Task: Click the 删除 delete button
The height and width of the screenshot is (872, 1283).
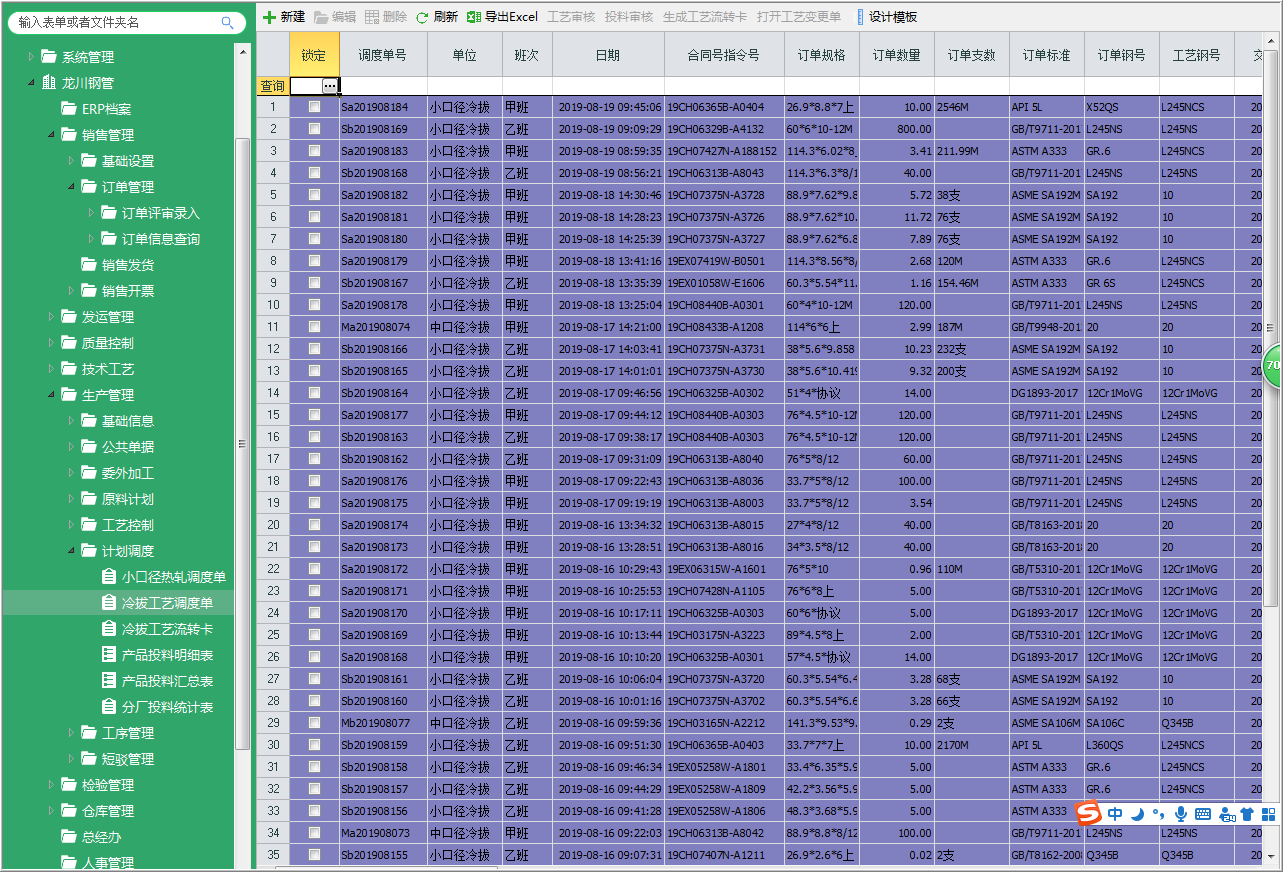Action: [x=386, y=17]
